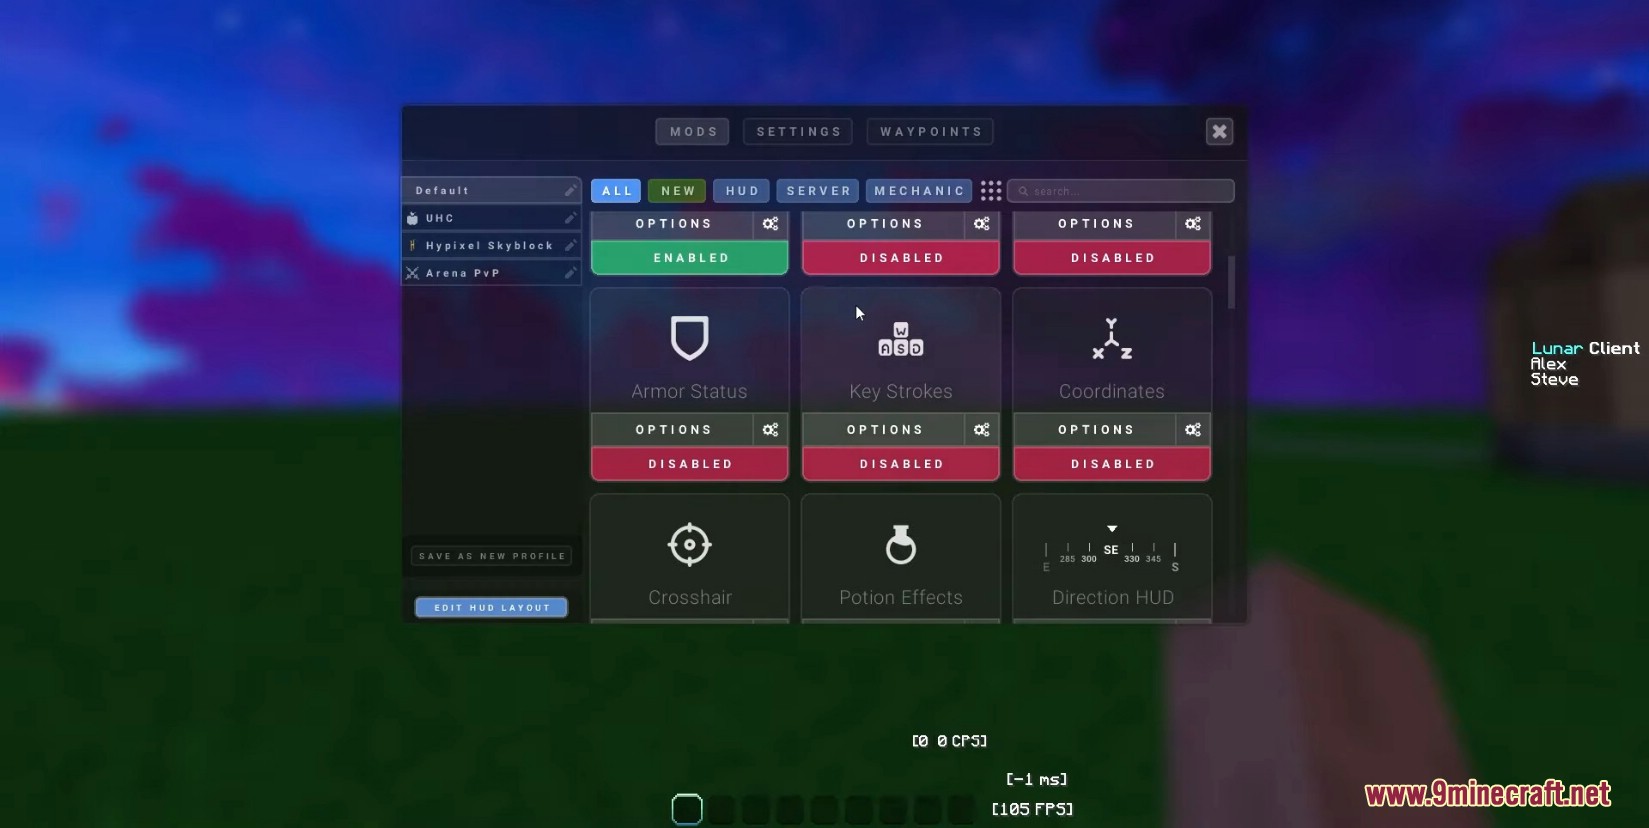Edit Hypixel Skyblock profile pencil icon

click(569, 245)
